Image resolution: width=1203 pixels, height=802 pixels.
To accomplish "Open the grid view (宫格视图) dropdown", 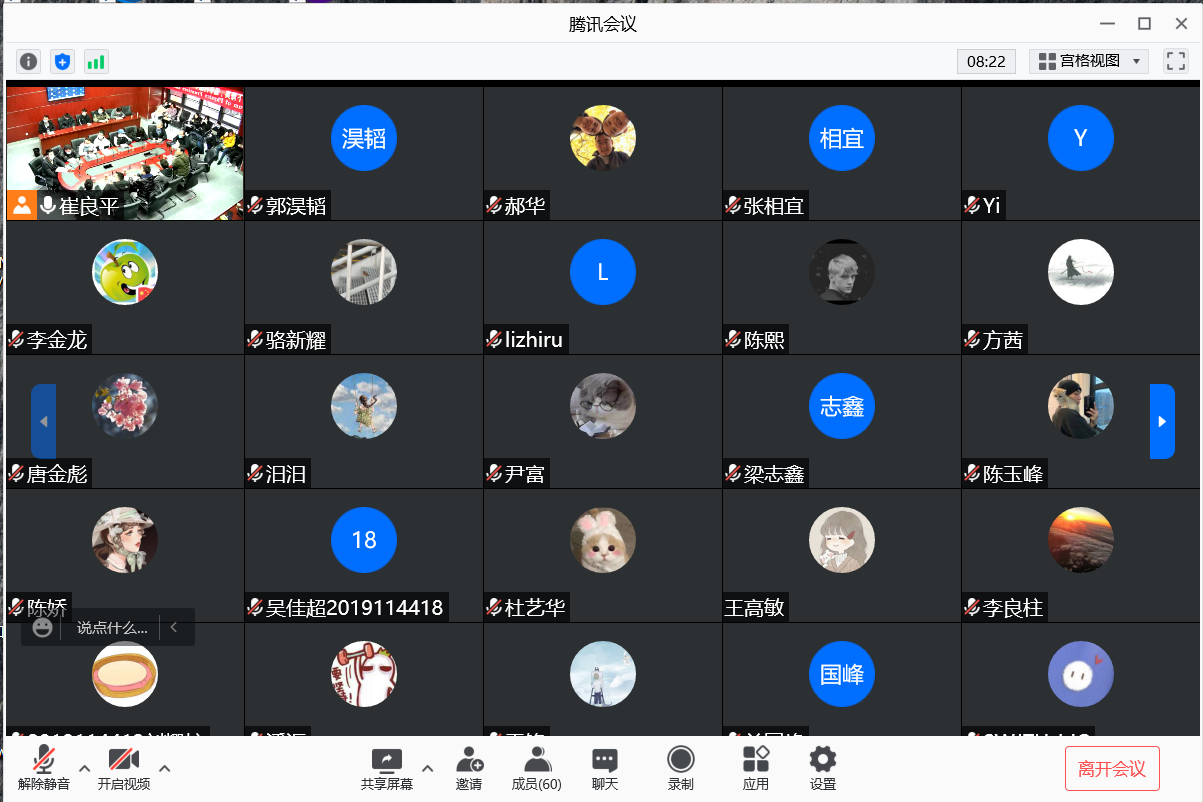I will click(1089, 61).
